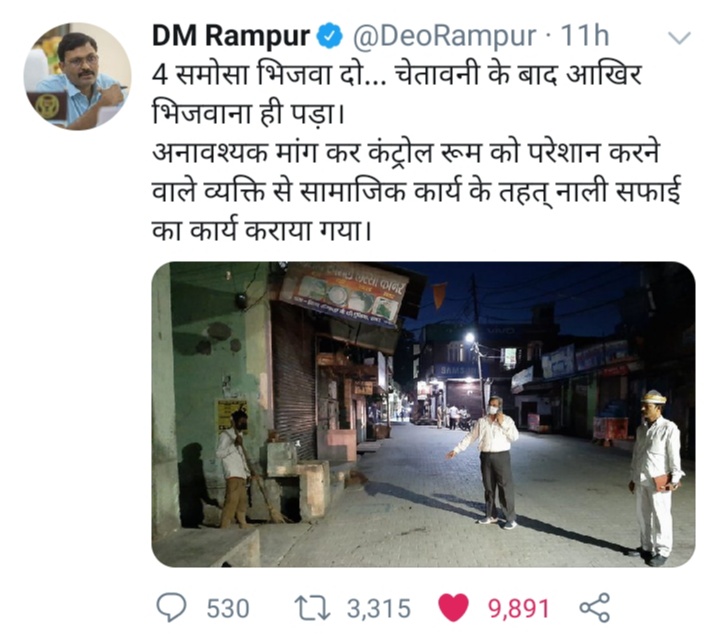Viewport: 706px width, 640px height.
Task: Click the tweet line 'का कार्य कराया गया'
Action: pos(262,231)
